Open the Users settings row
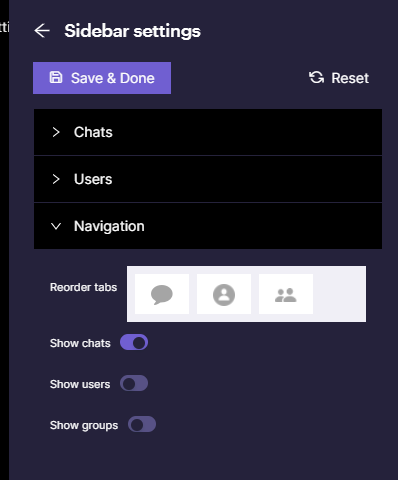The height and width of the screenshot is (480, 398). pos(208,179)
